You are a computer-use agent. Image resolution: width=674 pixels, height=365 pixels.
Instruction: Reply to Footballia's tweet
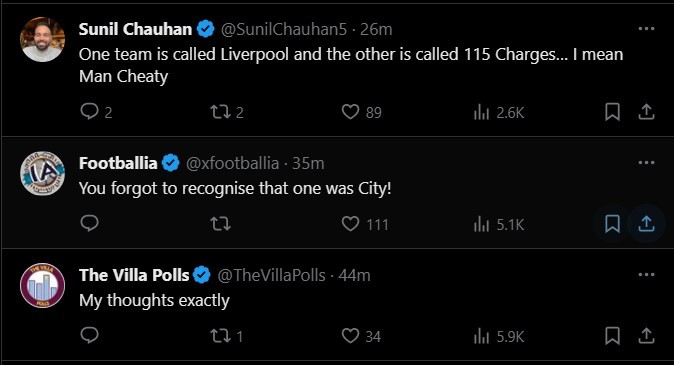pos(89,224)
